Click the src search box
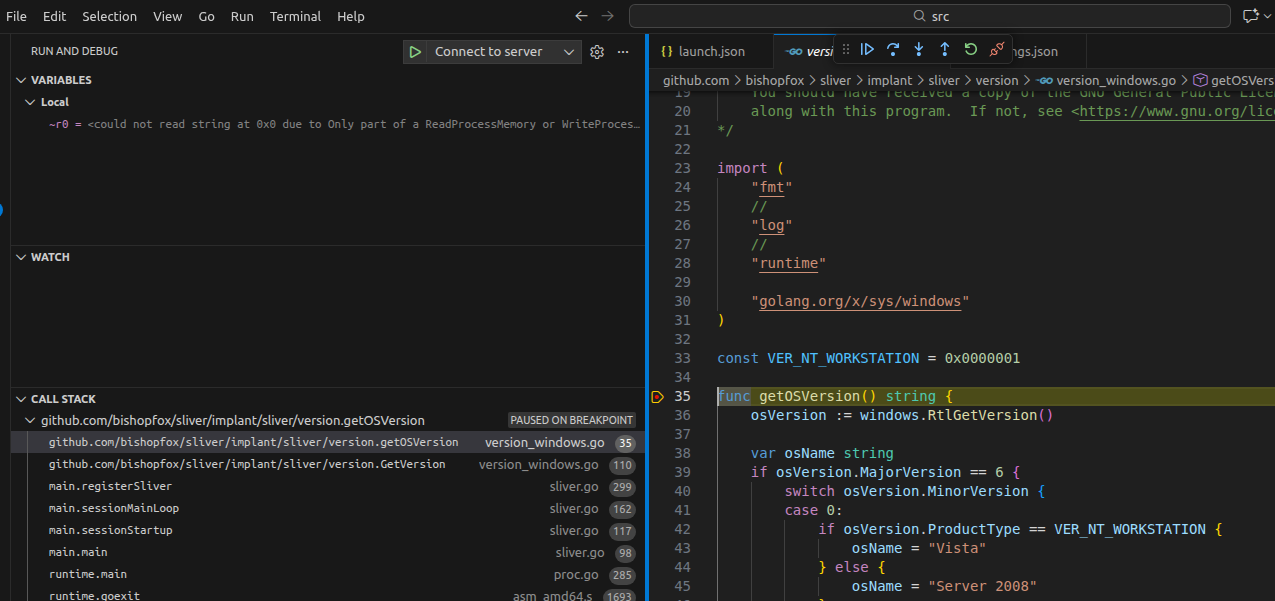This screenshot has width=1275, height=601. 929,16
